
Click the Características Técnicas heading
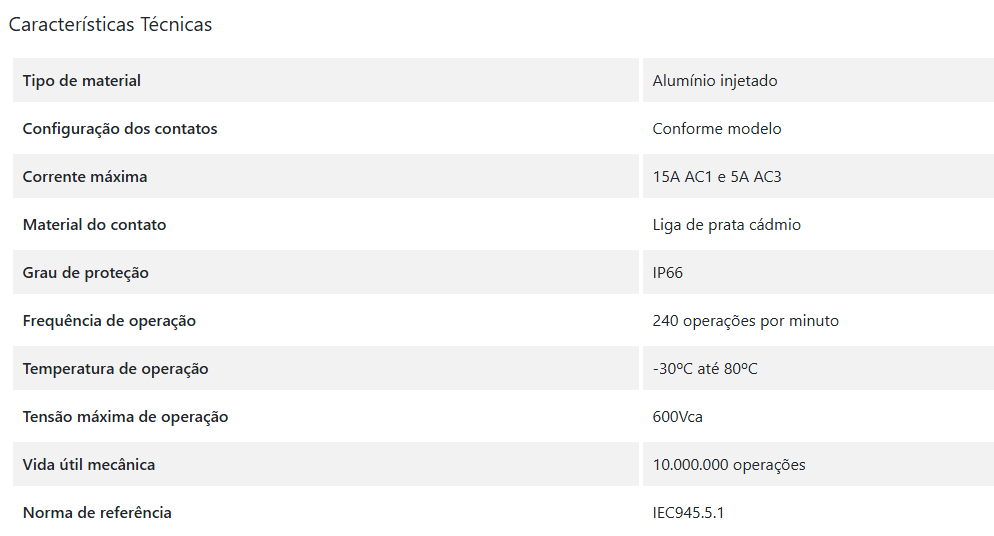click(110, 24)
